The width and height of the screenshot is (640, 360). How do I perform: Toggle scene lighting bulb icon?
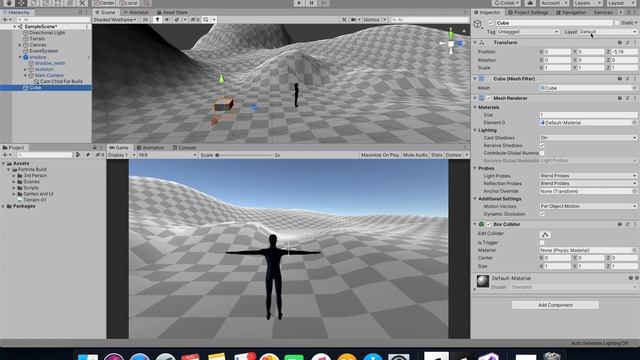click(157, 20)
